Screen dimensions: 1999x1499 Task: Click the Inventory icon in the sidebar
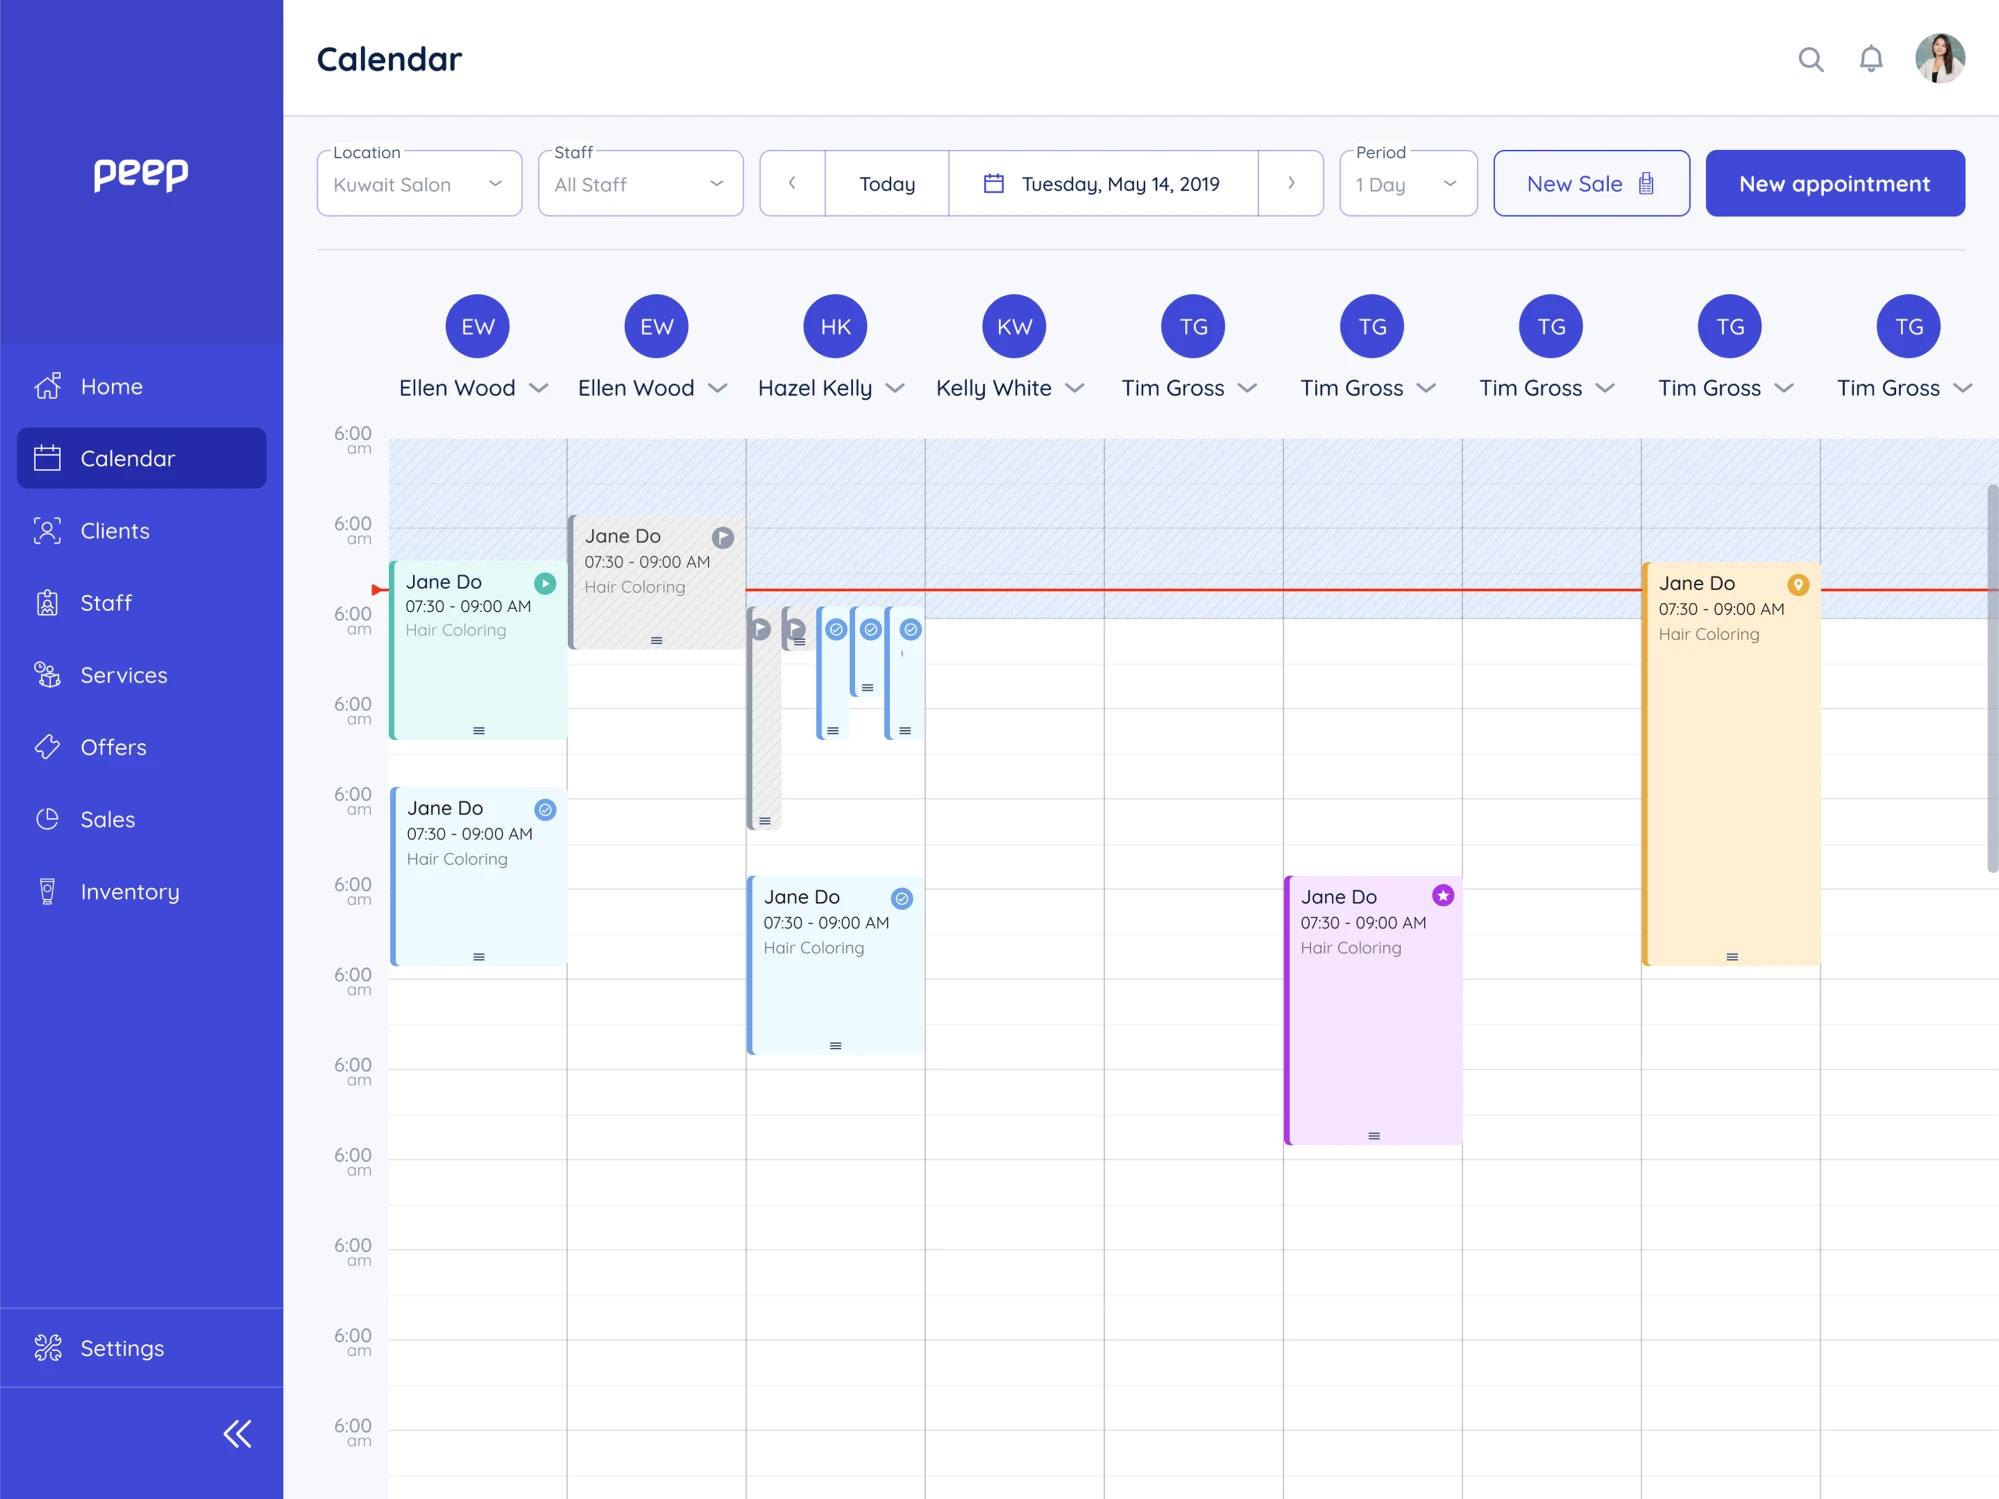46,891
